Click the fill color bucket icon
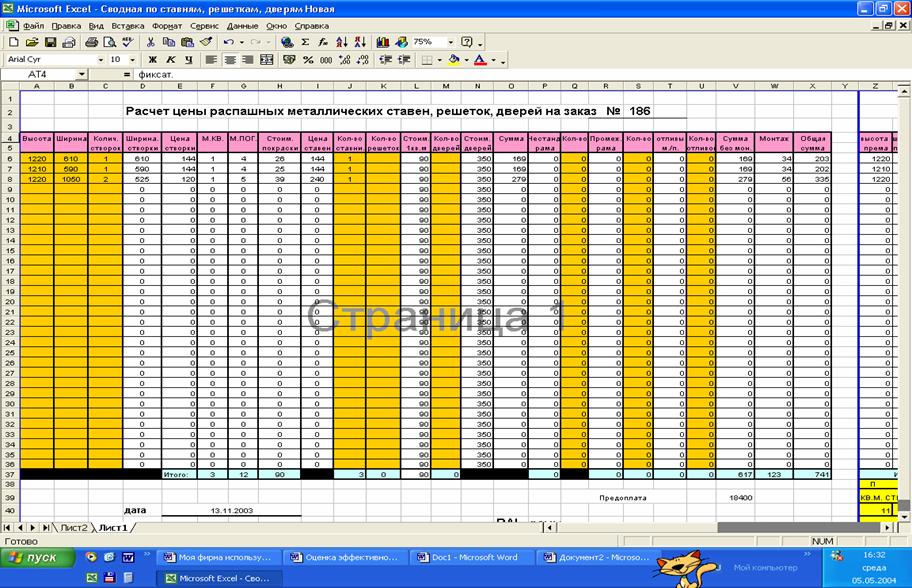Image resolution: width=912 pixels, height=588 pixels. click(x=453, y=60)
